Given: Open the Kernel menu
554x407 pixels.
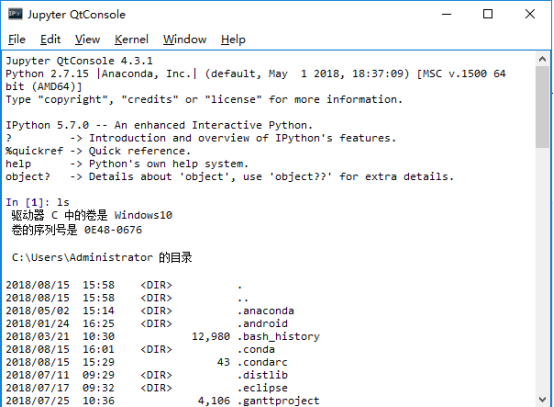Looking at the screenshot, I should (131, 39).
